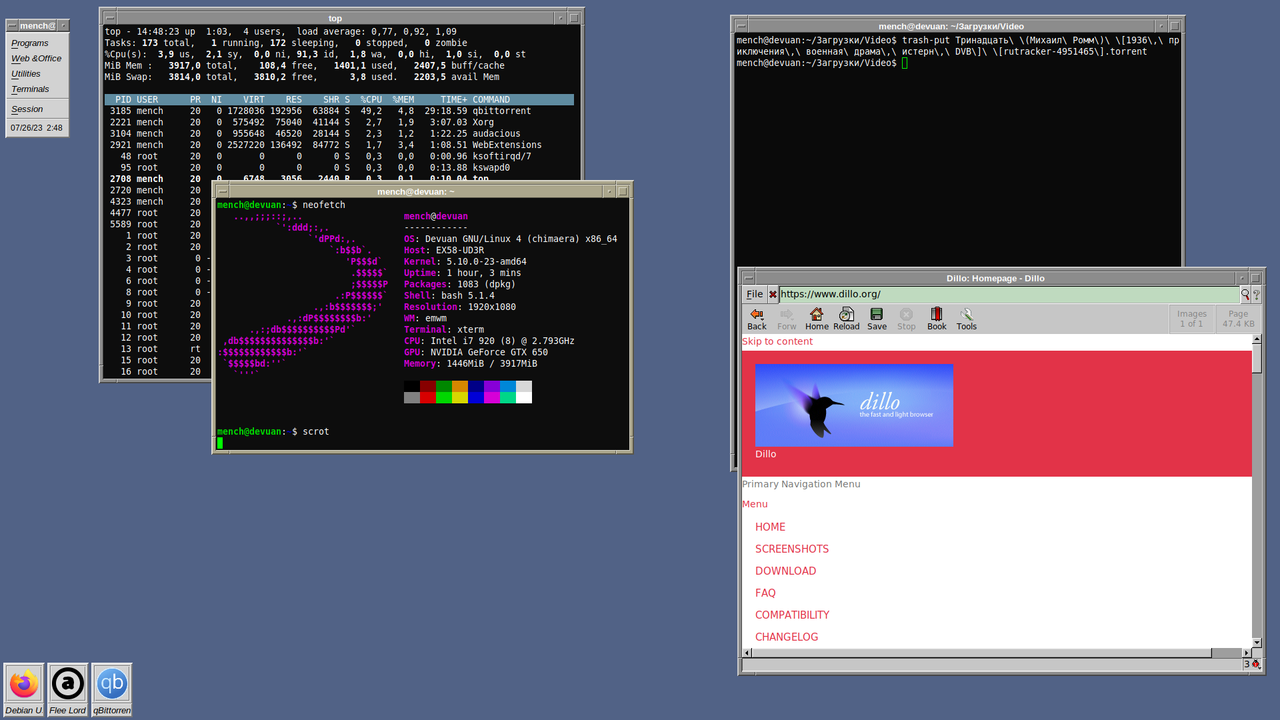Open the SCREENSHOTS link

[792, 549]
